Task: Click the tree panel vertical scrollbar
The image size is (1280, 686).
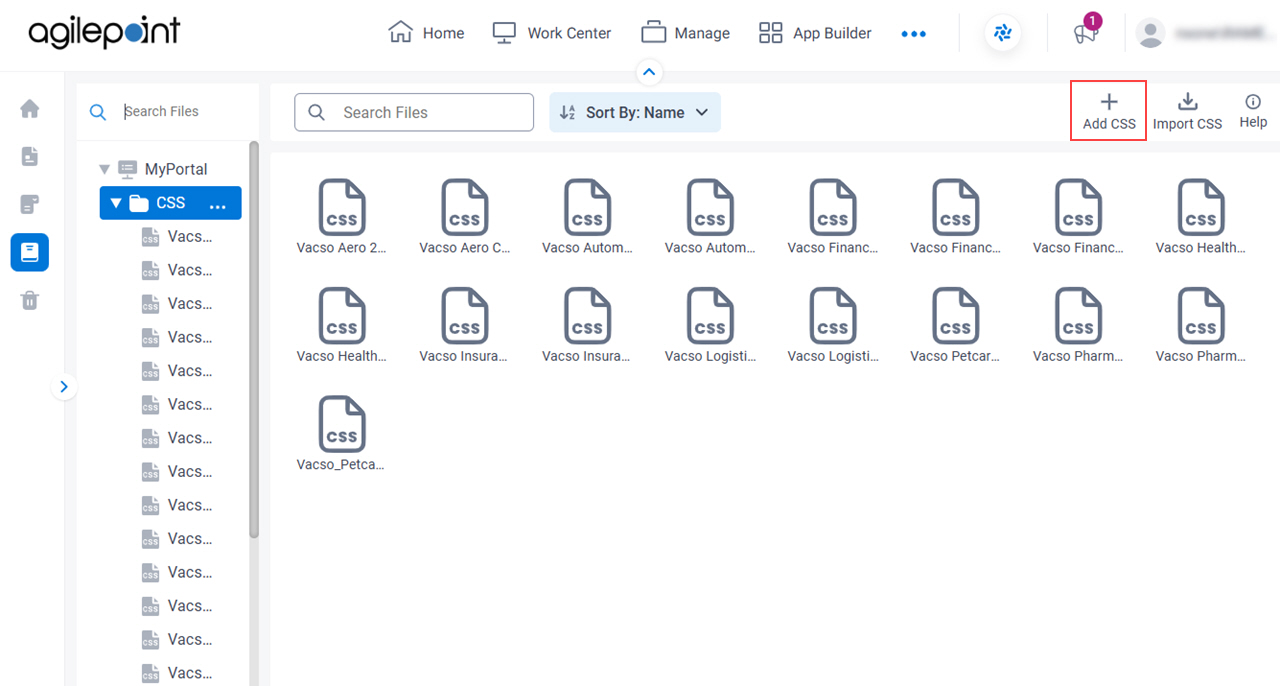Action: 254,339
